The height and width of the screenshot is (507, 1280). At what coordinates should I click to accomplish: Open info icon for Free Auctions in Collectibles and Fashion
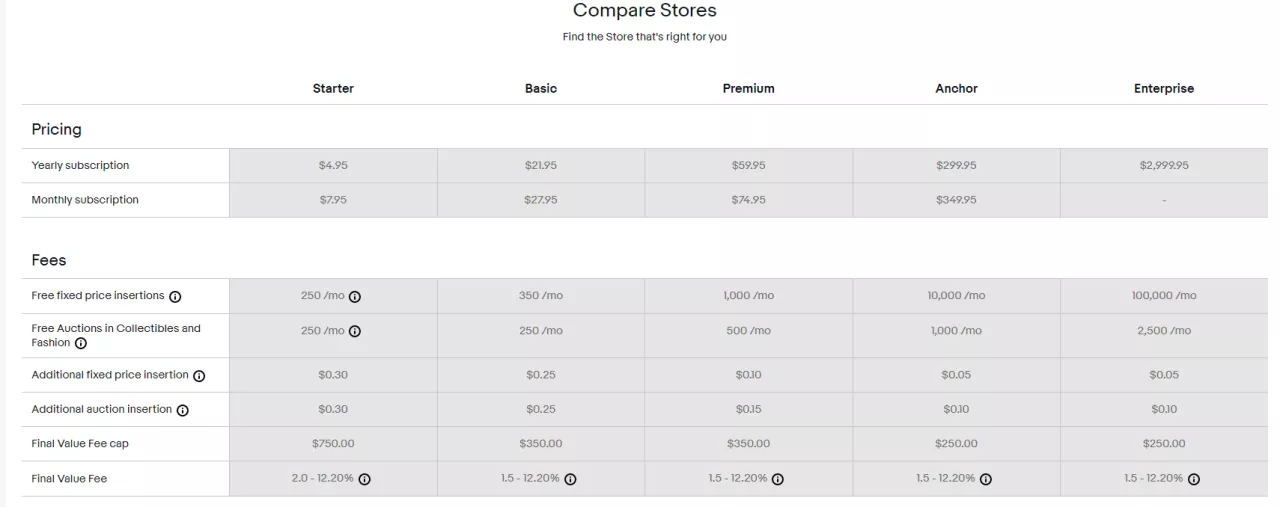[81, 344]
